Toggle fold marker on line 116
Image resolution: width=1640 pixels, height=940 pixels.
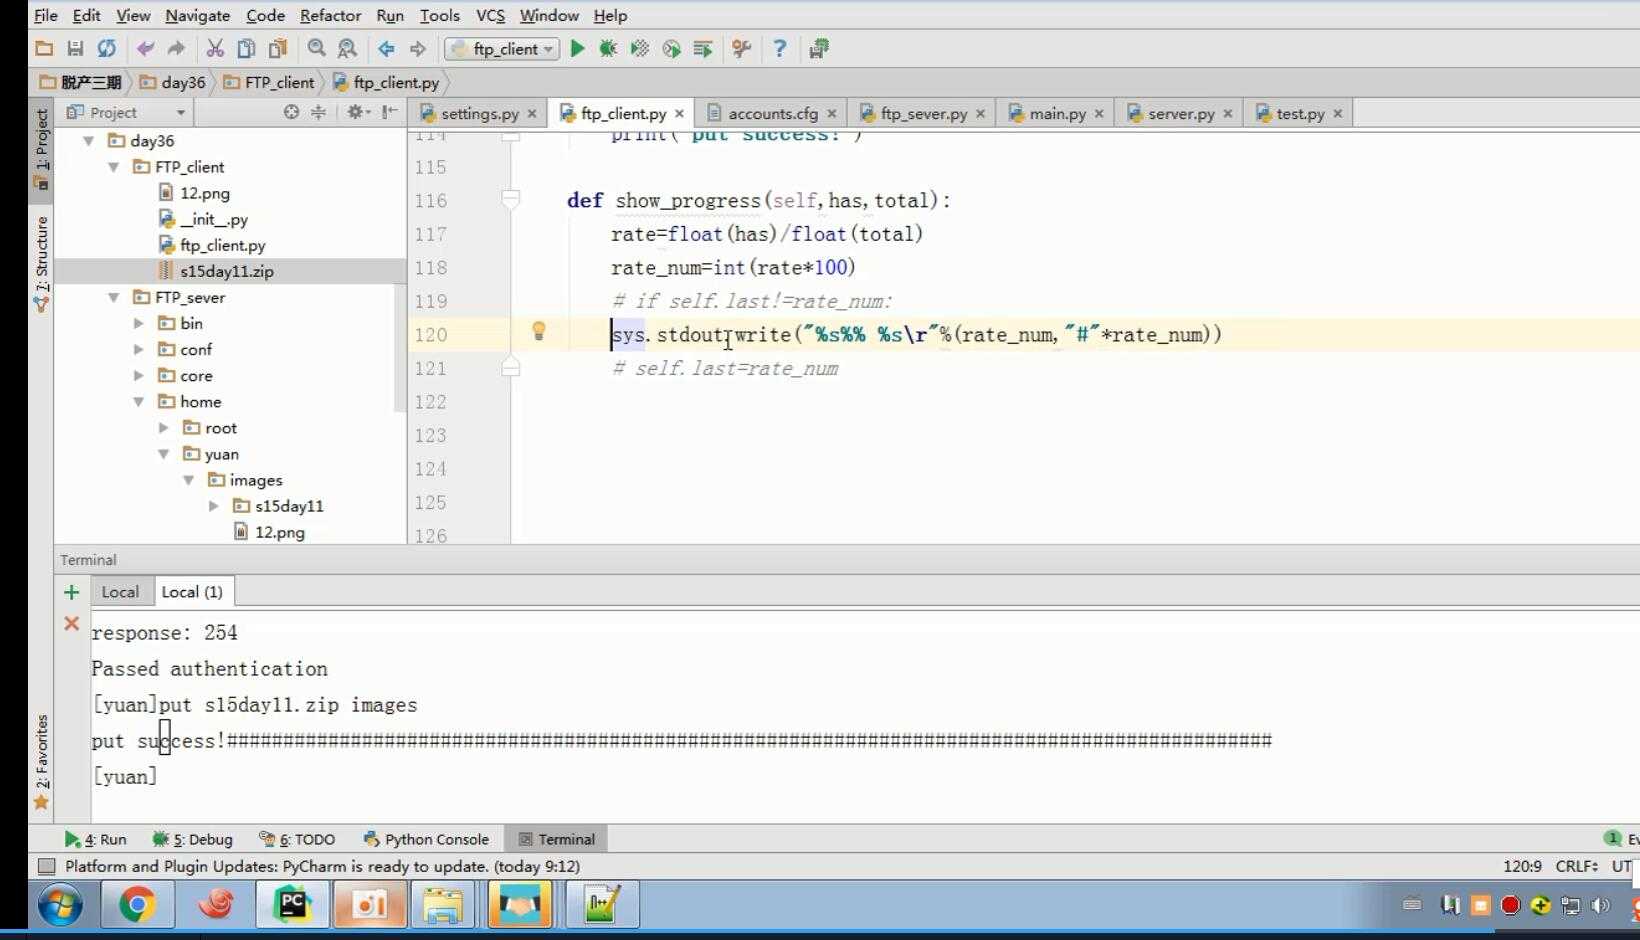pyautogui.click(x=510, y=199)
